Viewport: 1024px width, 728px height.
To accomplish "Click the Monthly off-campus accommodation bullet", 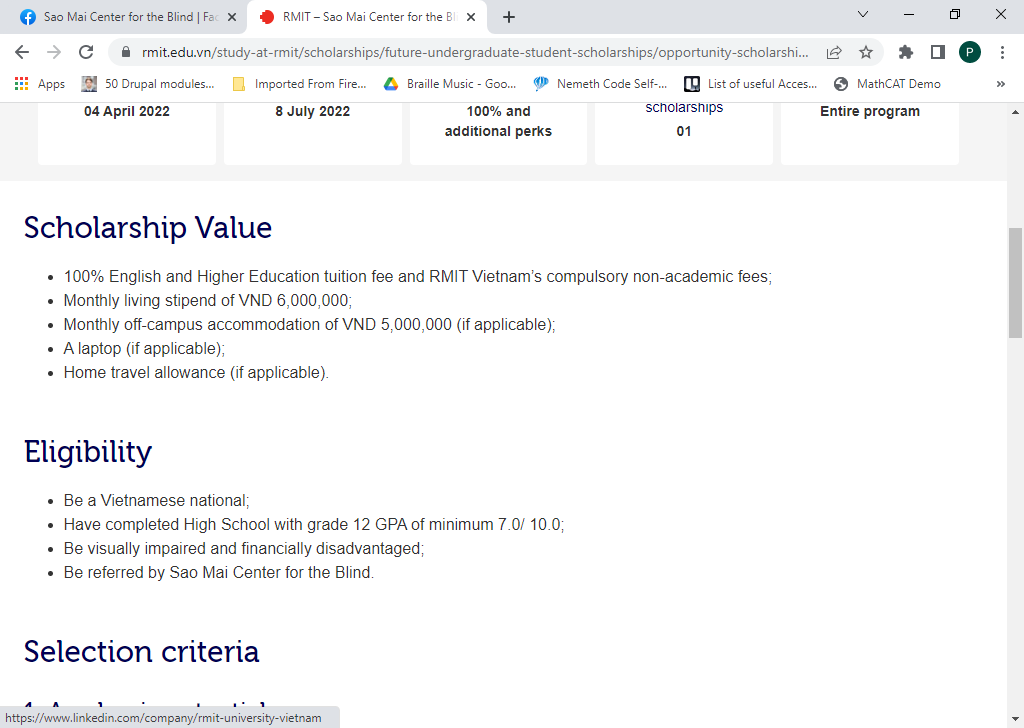I will coord(310,325).
